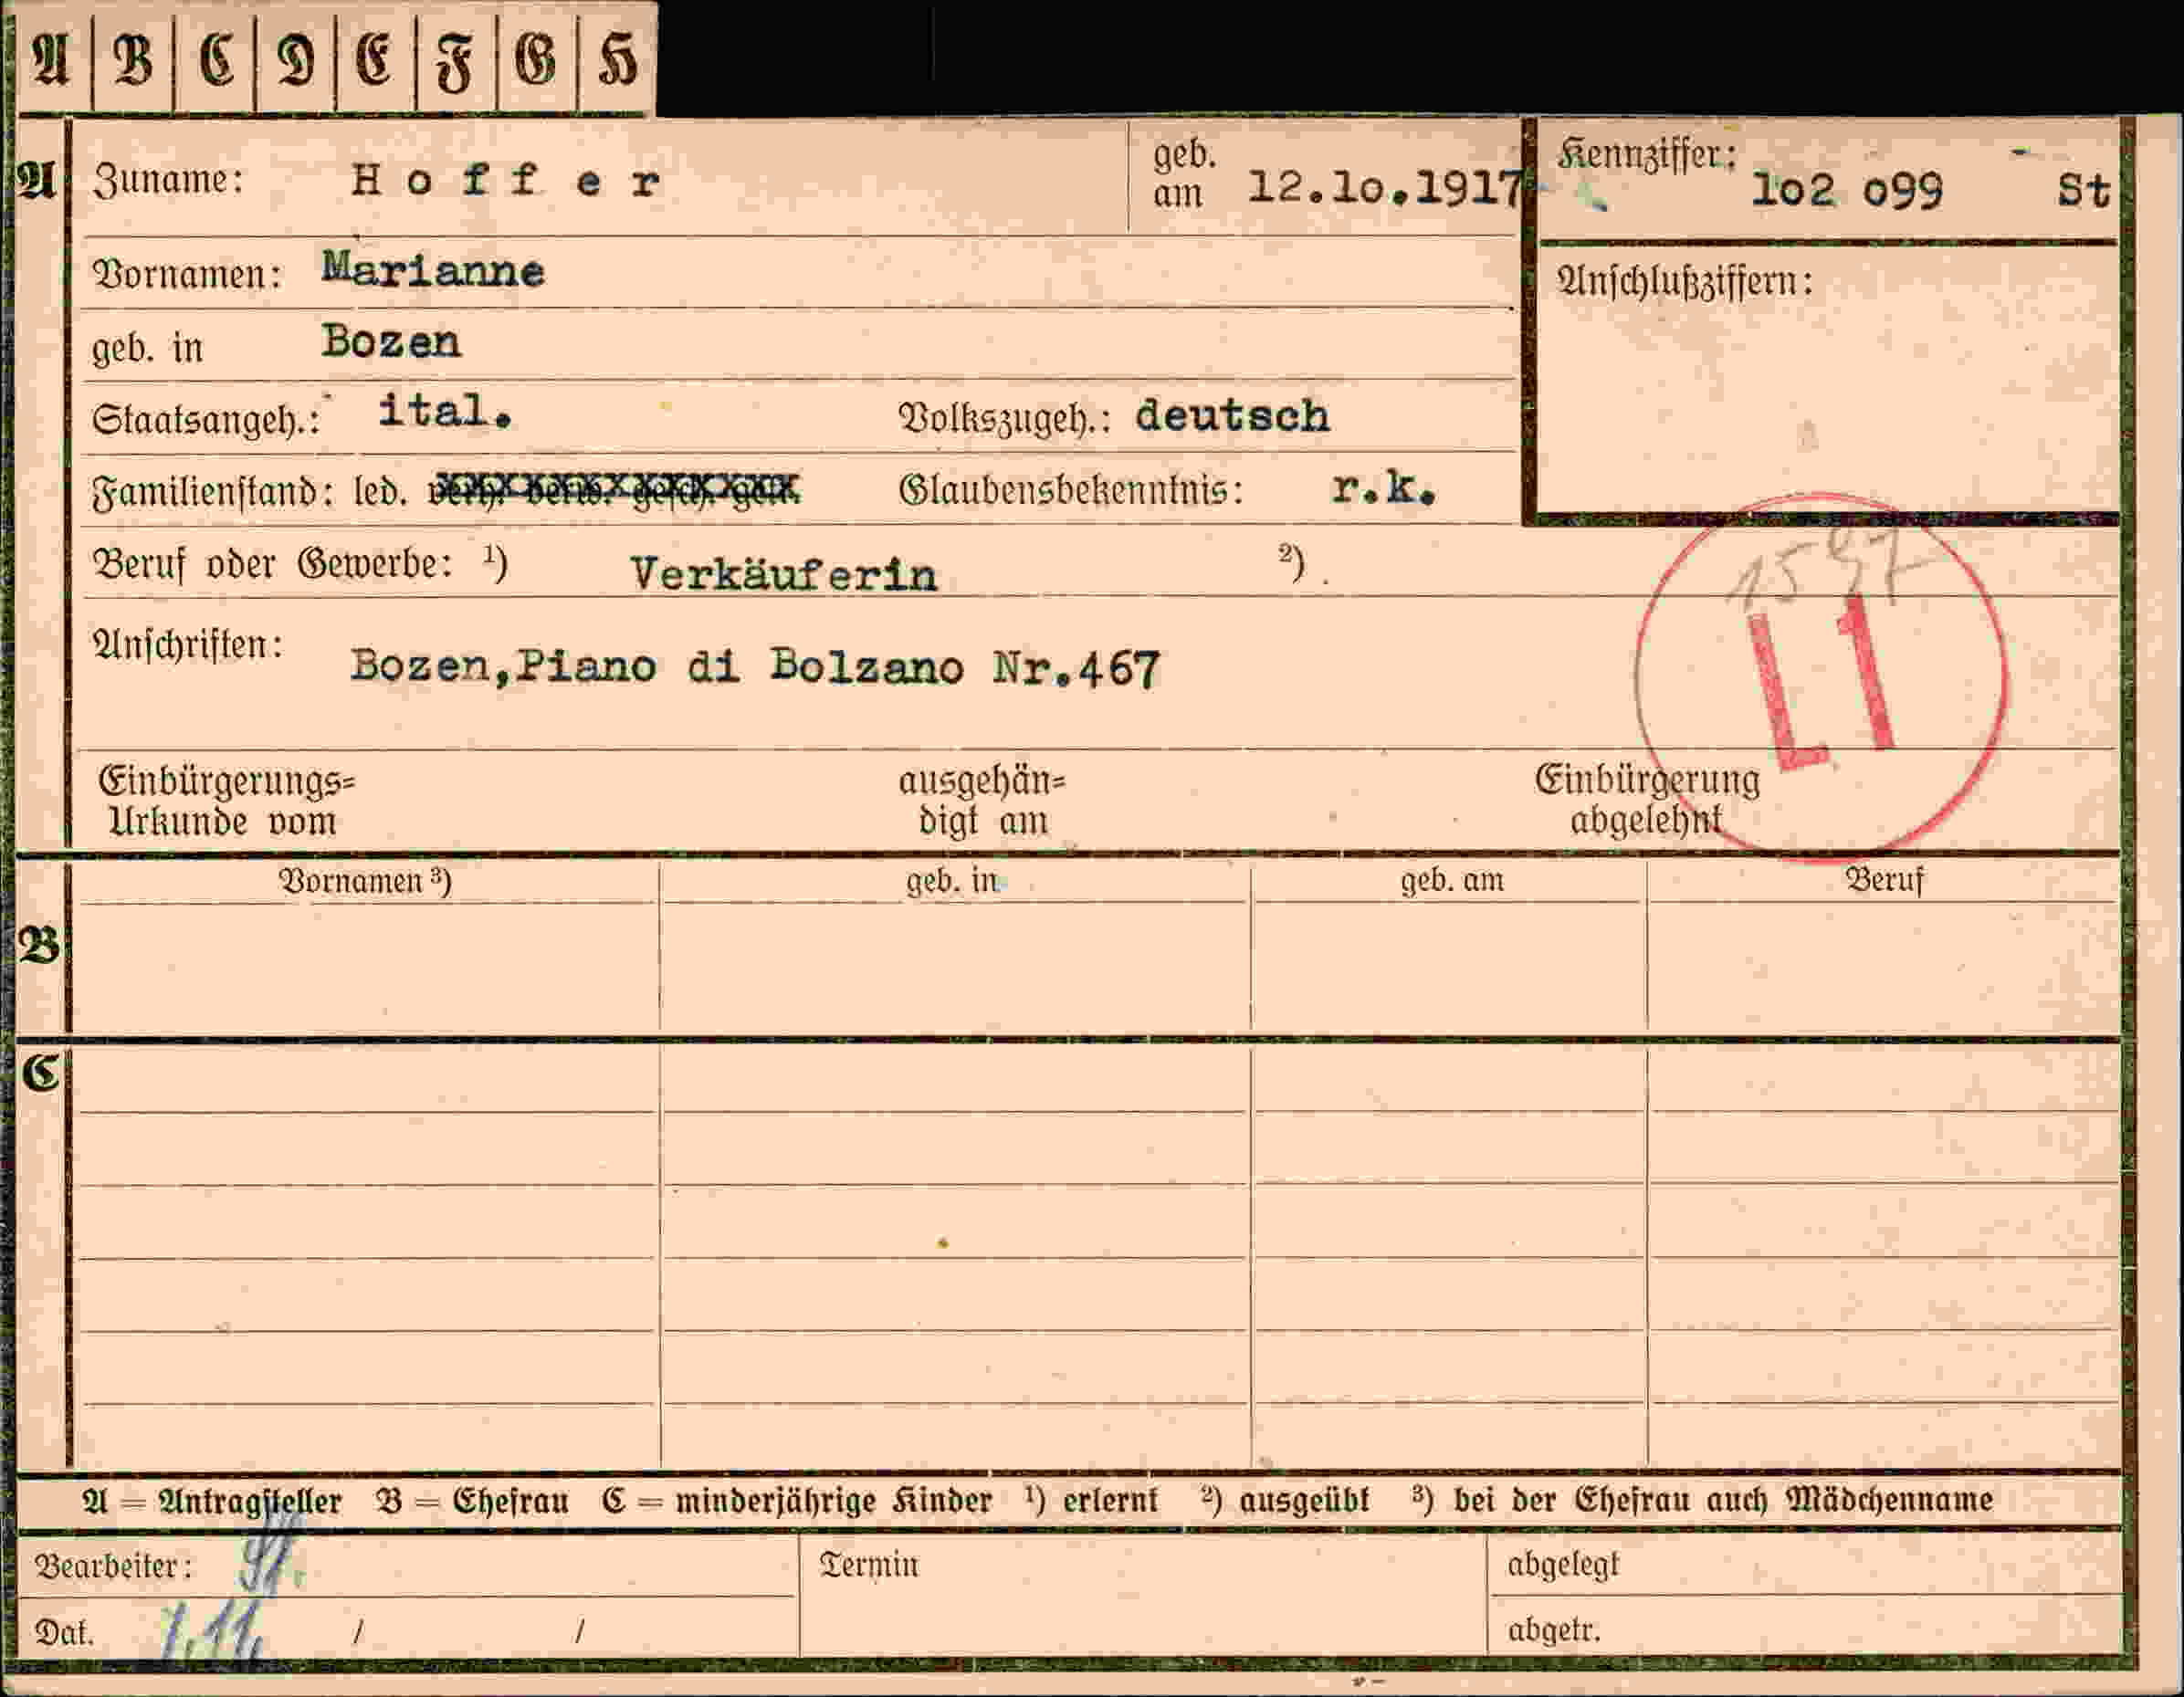Click the 'Termin' field label
Viewport: 2184px width, 1697px height.
pos(868,1564)
